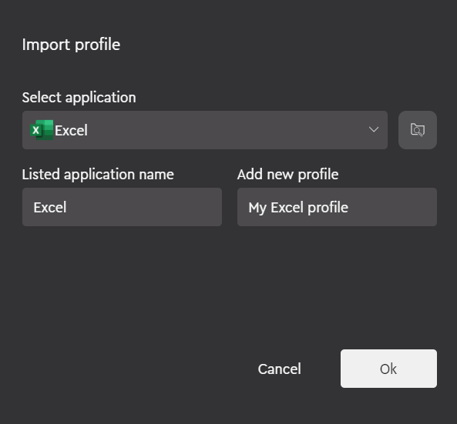457x424 pixels.
Task: Click the Import profile dialog title
Action: coord(71,45)
